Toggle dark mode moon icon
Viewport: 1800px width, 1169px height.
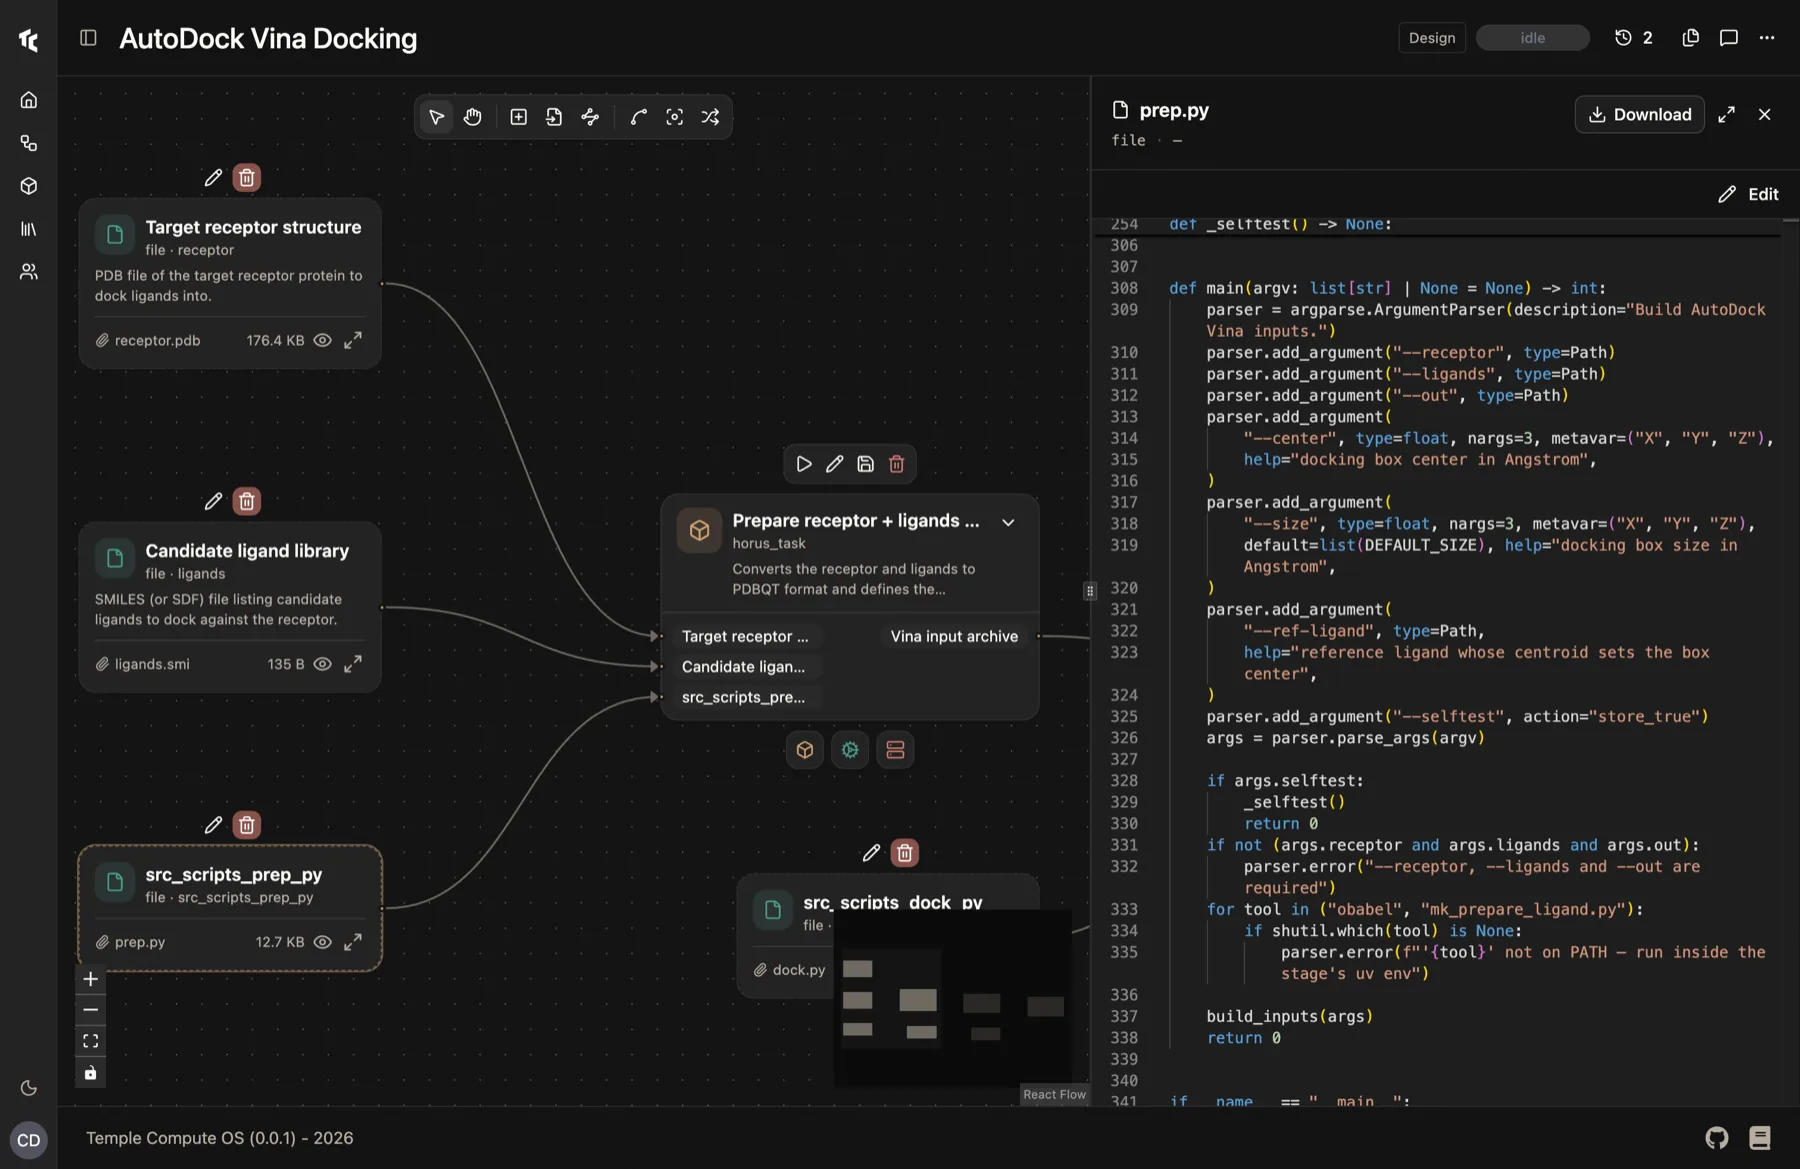pos(29,1088)
